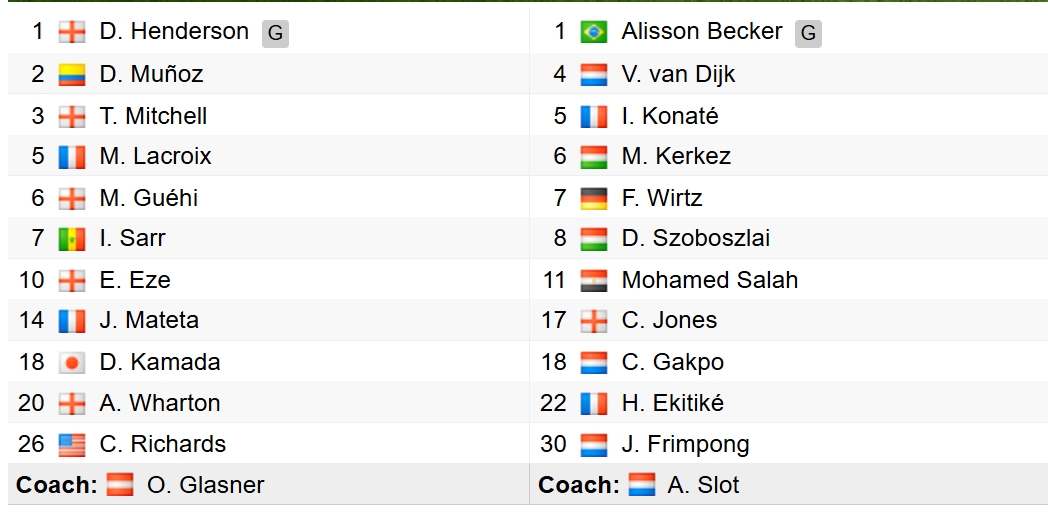The height and width of the screenshot is (514, 1048).
Task: Click the Colombia flag next to D. Muñoz
Action: pos(72,74)
